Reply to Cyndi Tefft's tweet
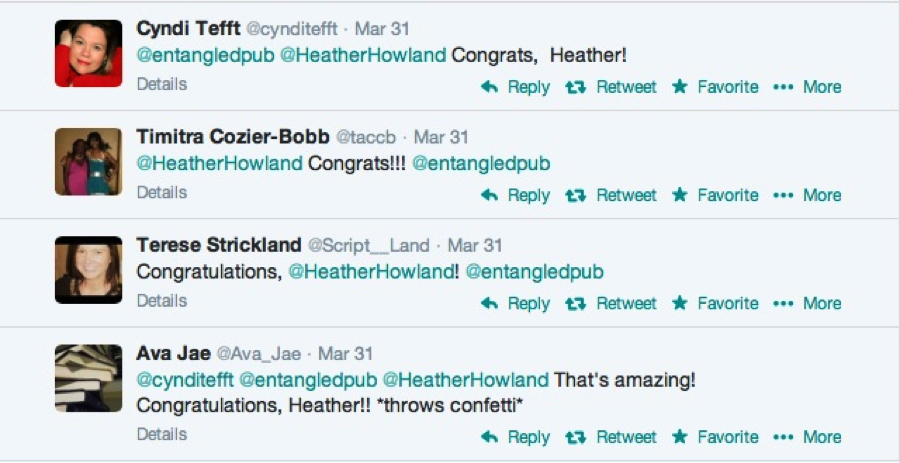 pyautogui.click(x=515, y=87)
